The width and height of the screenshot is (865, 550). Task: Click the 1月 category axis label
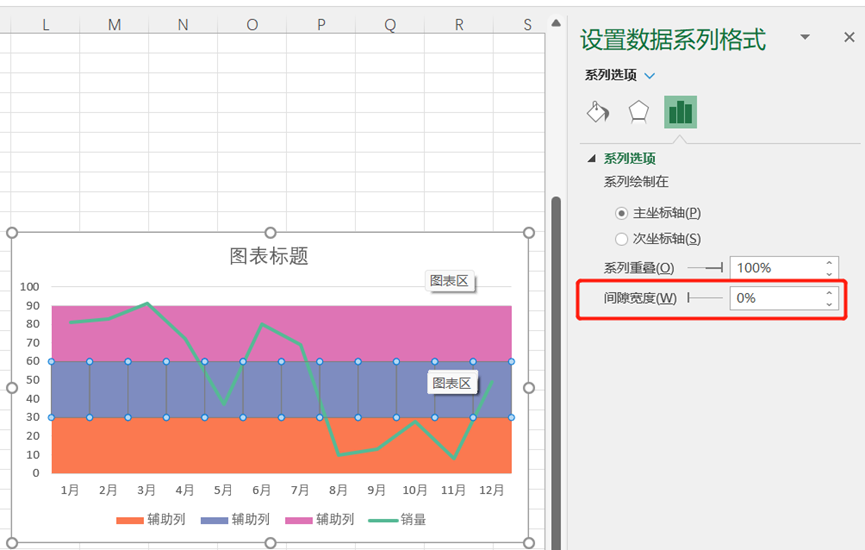click(70, 490)
